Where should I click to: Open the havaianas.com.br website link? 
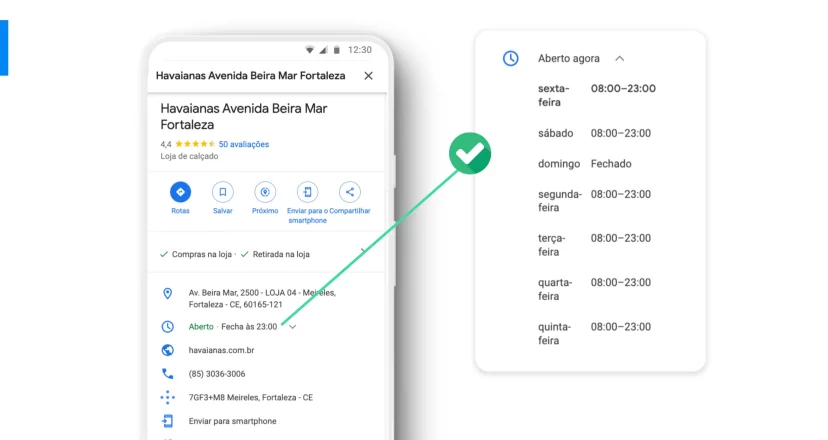click(x=221, y=350)
